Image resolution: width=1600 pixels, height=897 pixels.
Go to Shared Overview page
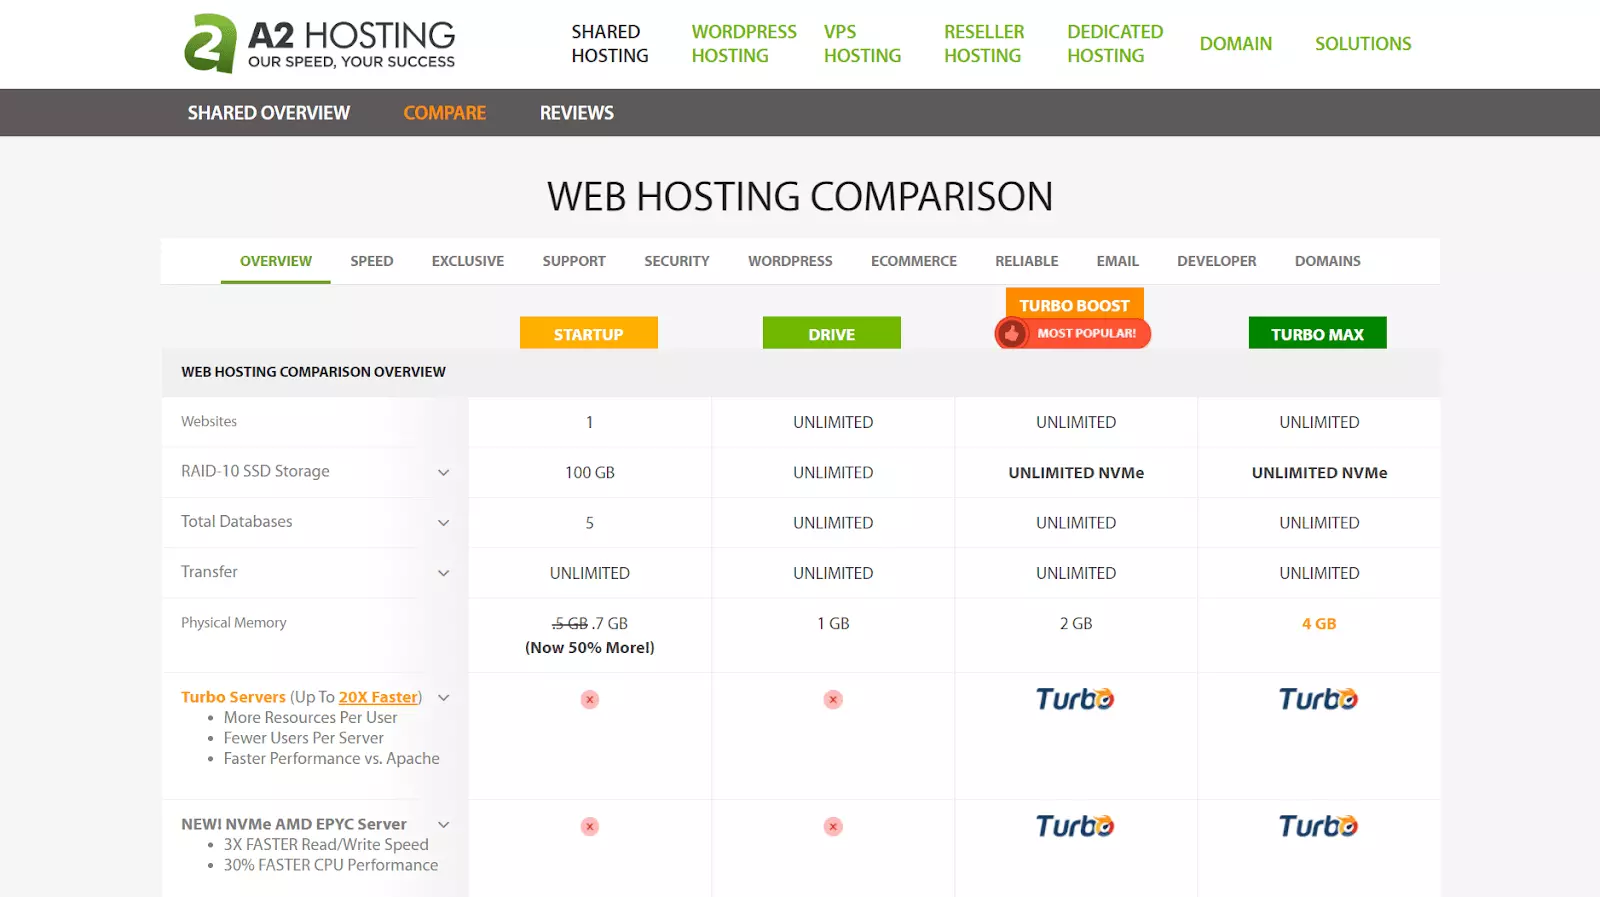(x=269, y=113)
